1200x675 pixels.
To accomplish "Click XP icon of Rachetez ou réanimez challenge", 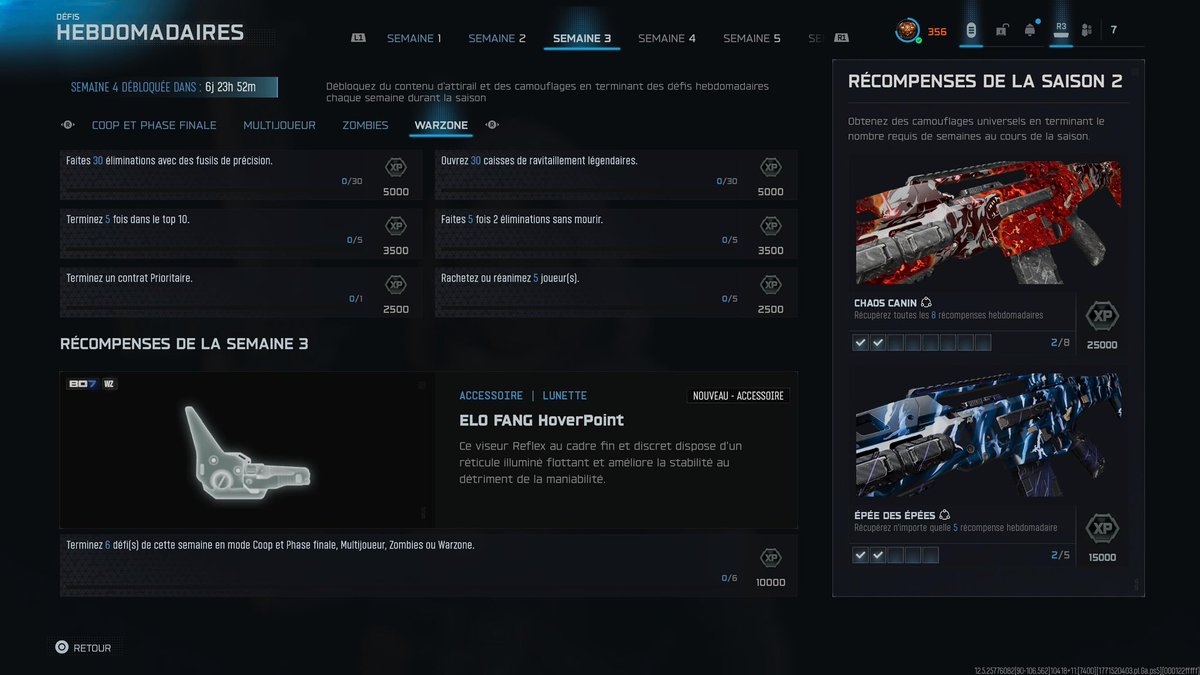I will 770,285.
